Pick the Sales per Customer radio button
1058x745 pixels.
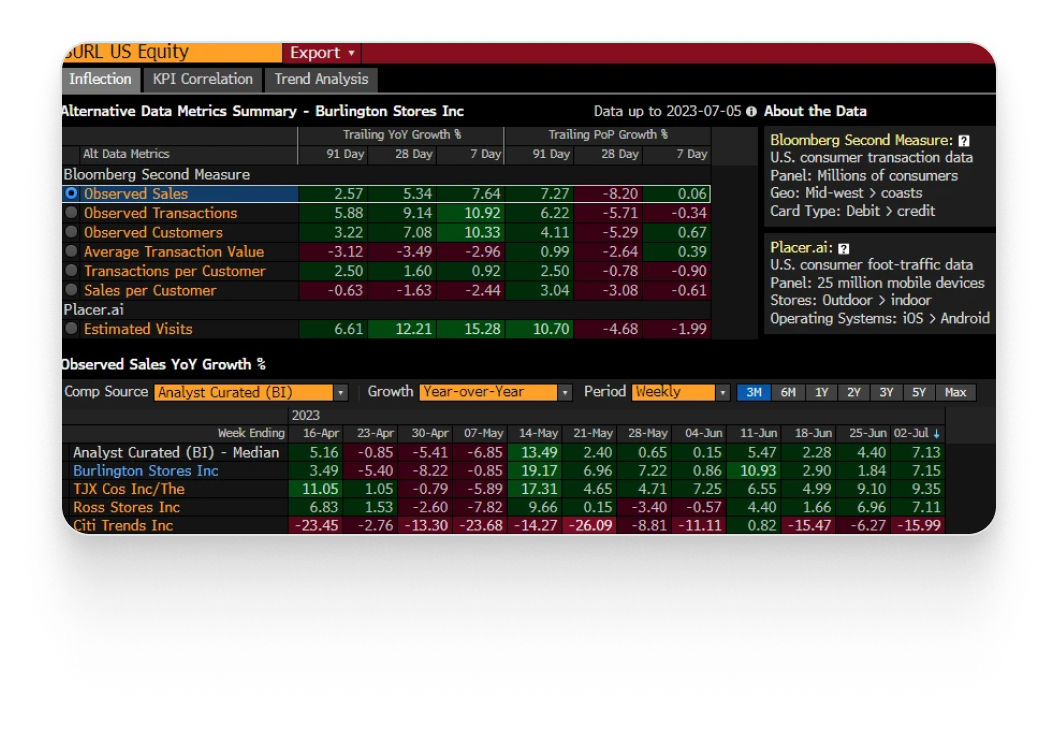tap(71, 291)
